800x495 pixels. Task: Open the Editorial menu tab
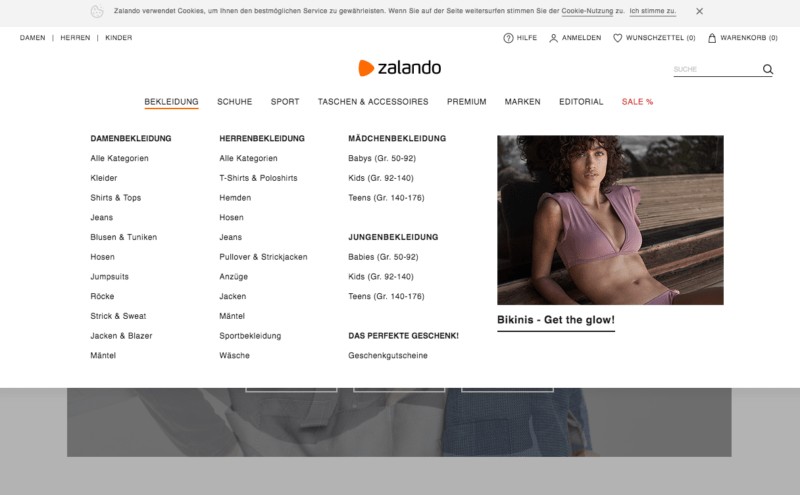581,102
